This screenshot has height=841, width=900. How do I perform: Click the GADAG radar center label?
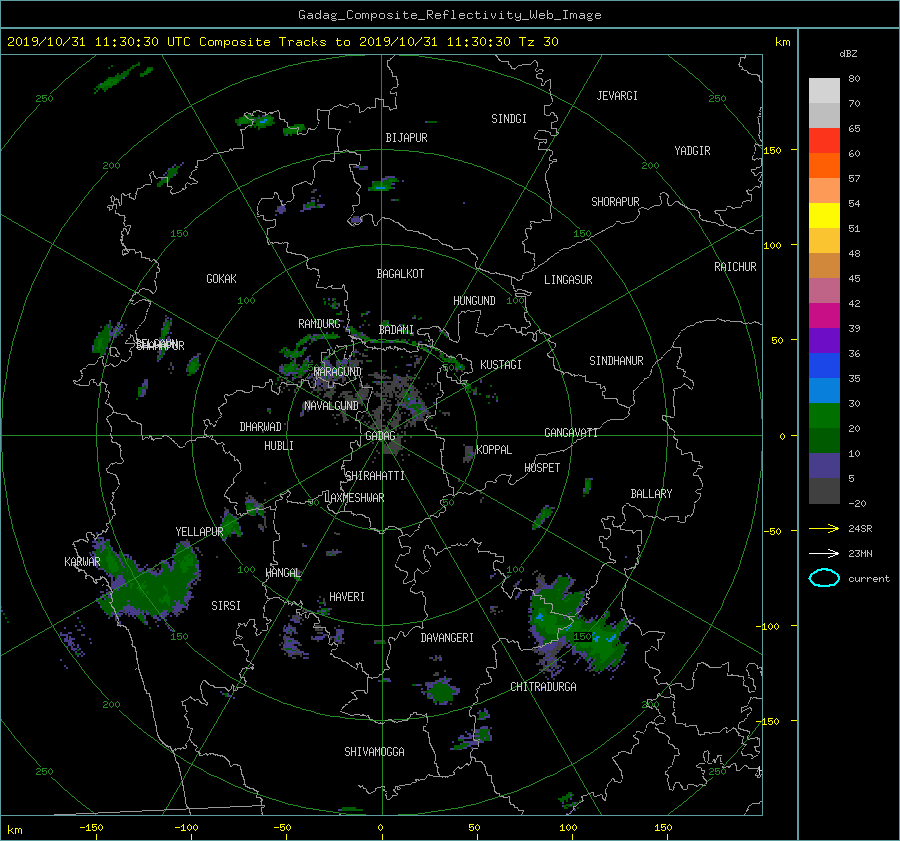(x=380, y=436)
